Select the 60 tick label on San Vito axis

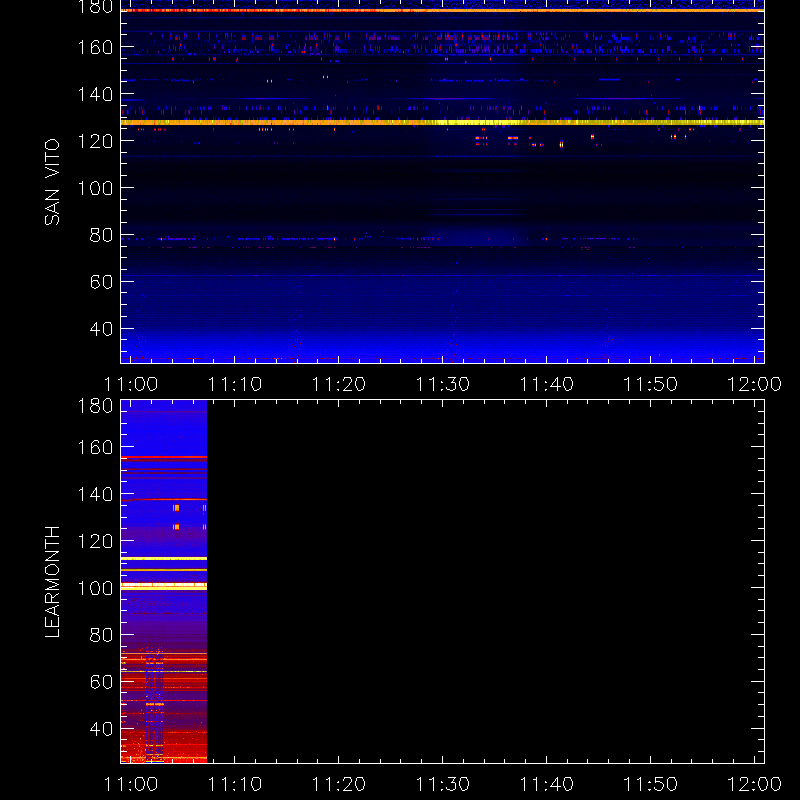point(101,282)
